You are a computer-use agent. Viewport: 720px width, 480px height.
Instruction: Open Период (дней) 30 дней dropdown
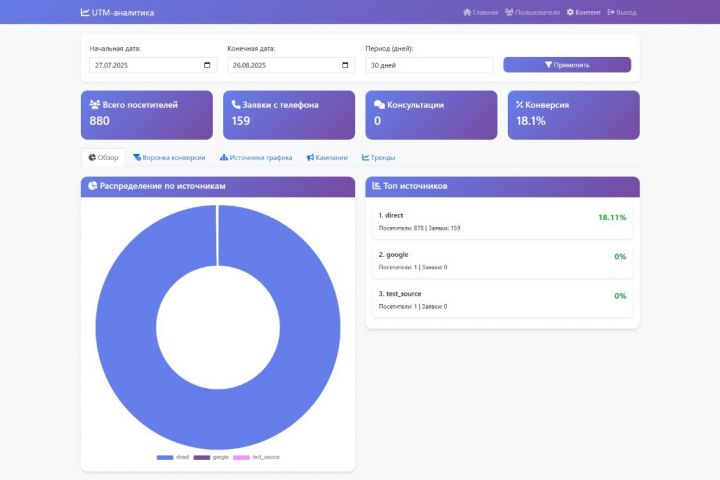pyautogui.click(x=429, y=65)
